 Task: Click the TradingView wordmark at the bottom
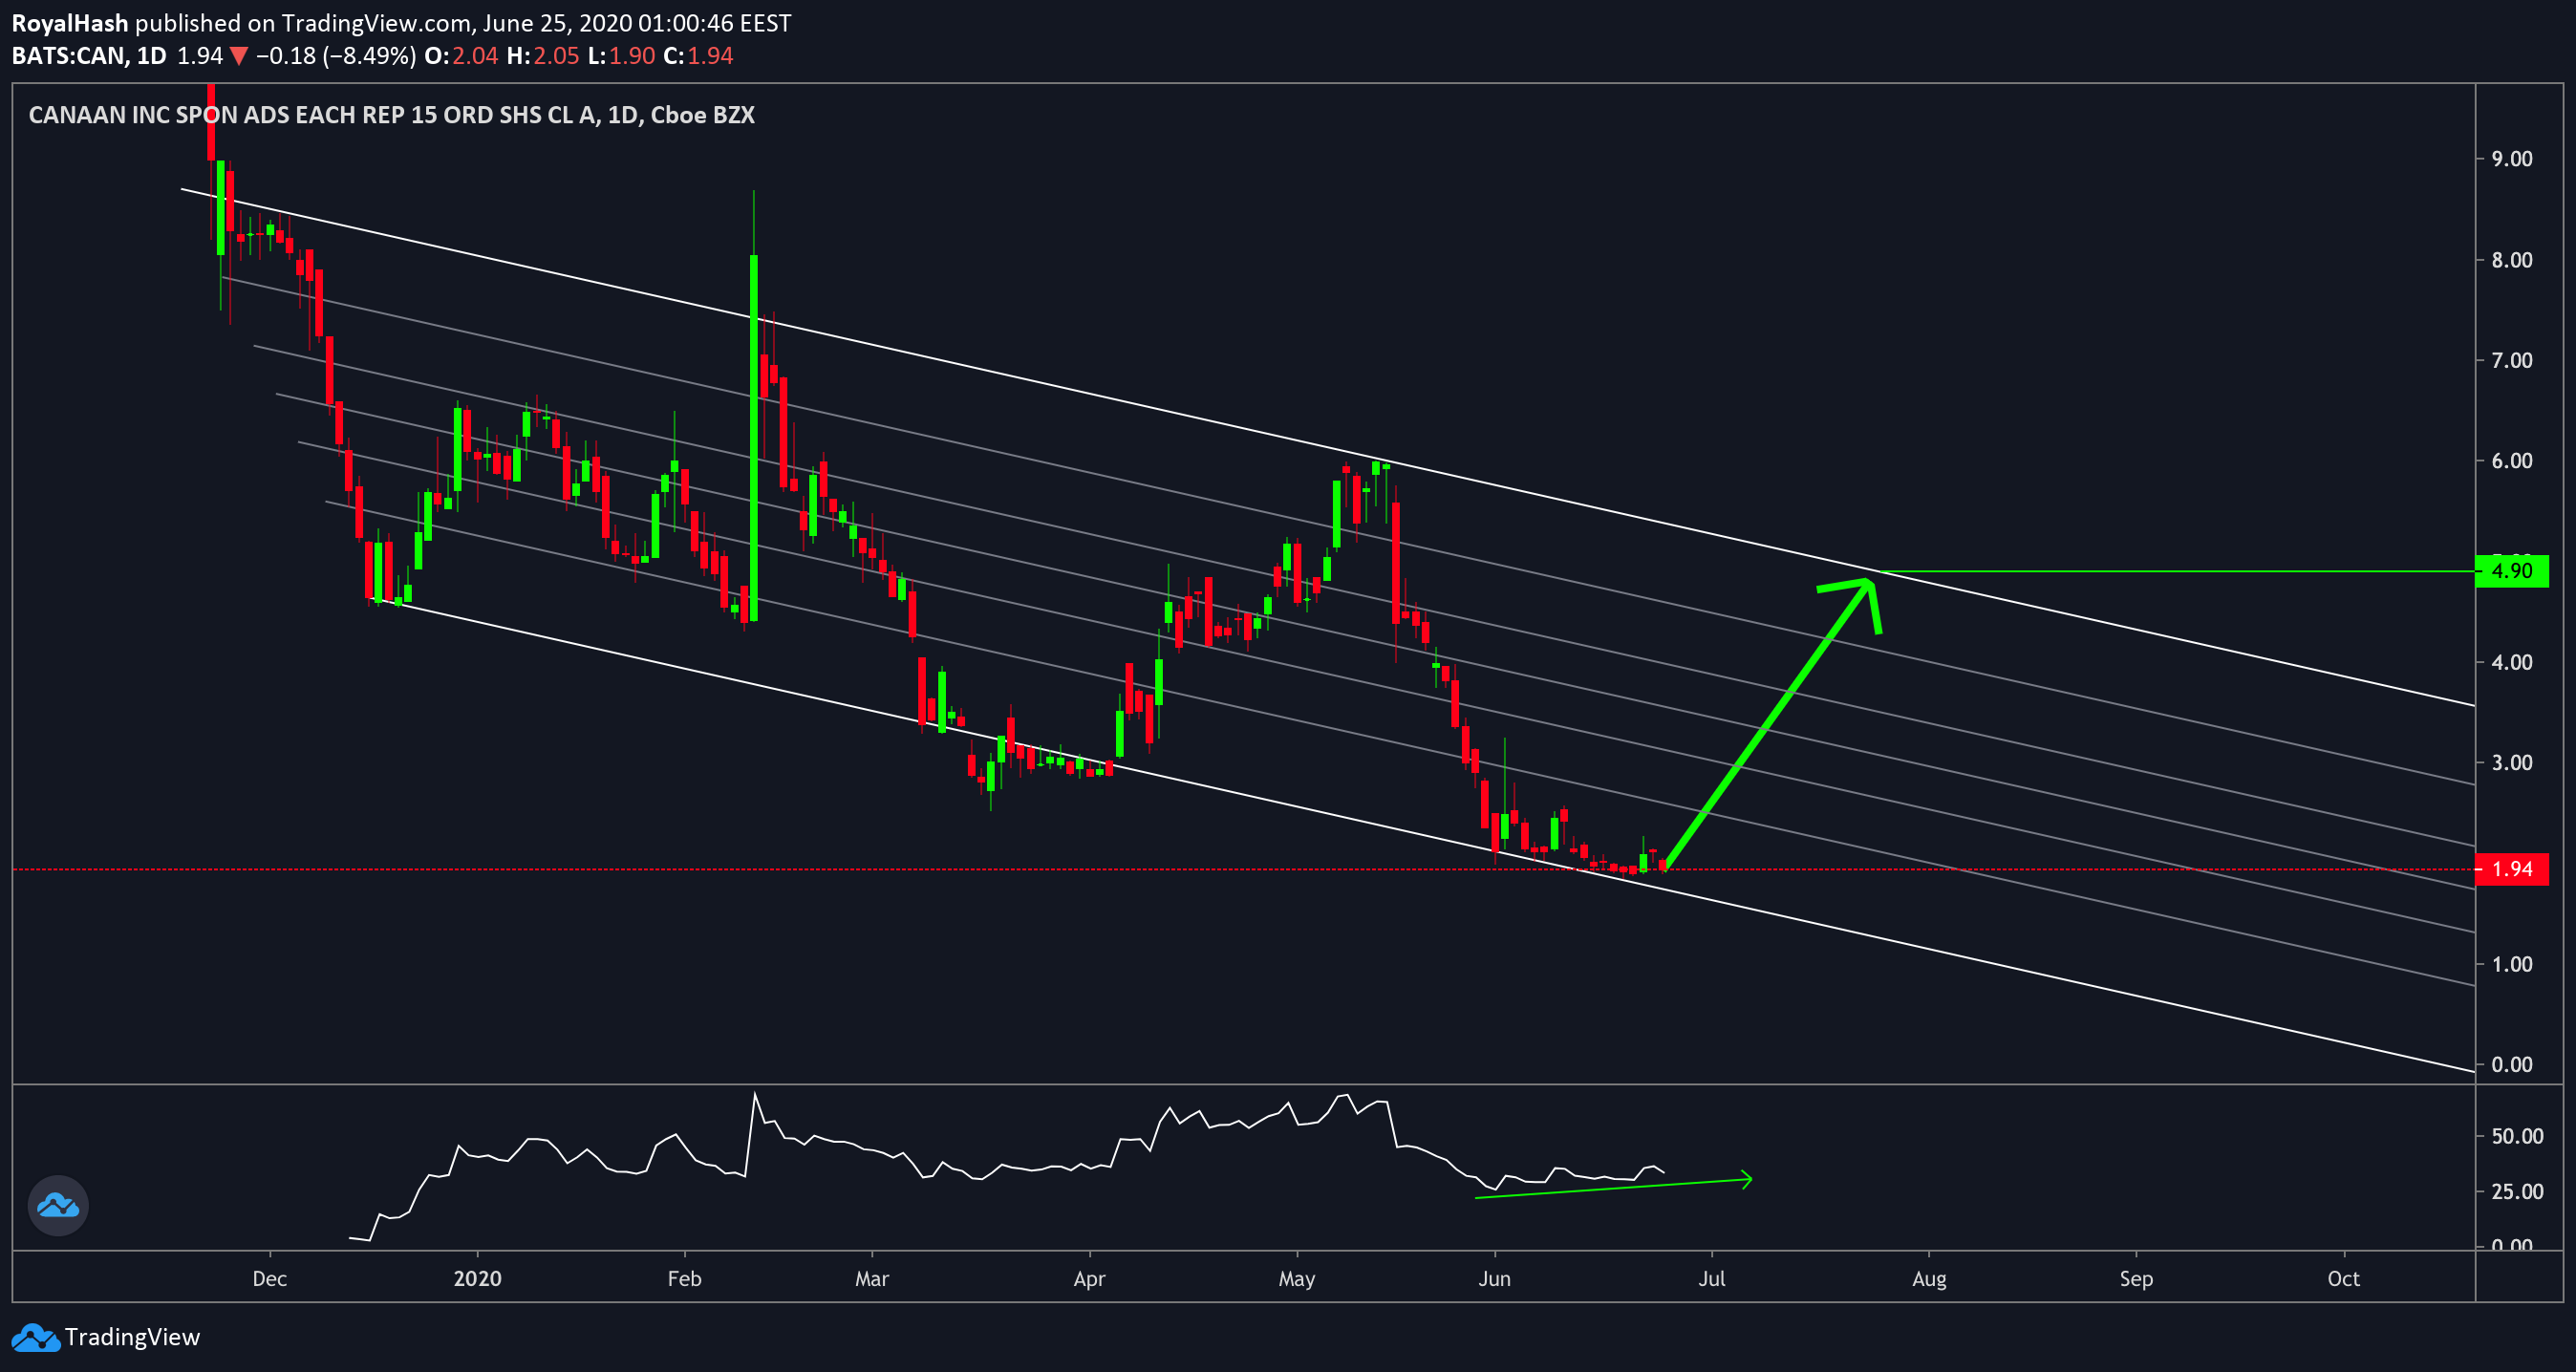(x=132, y=1337)
